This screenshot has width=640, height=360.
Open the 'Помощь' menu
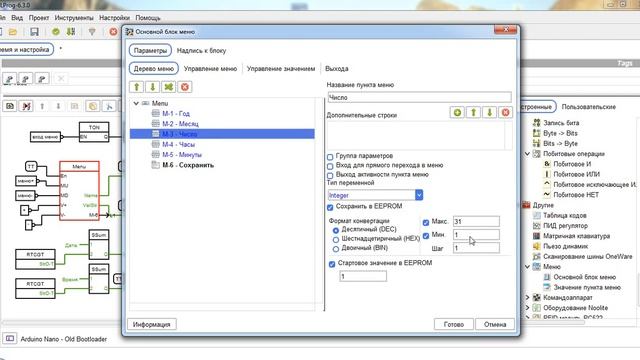click(148, 18)
